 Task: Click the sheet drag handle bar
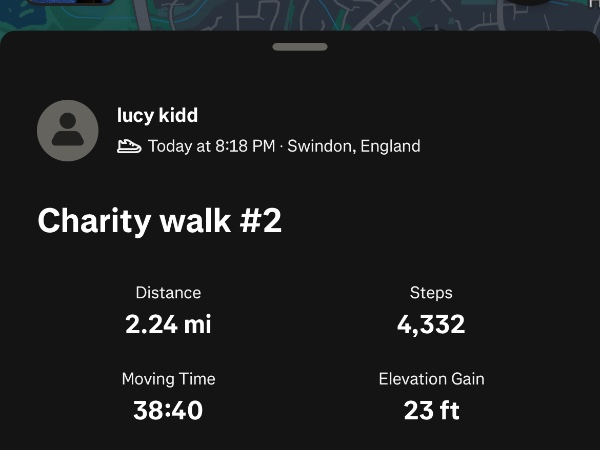[299, 47]
